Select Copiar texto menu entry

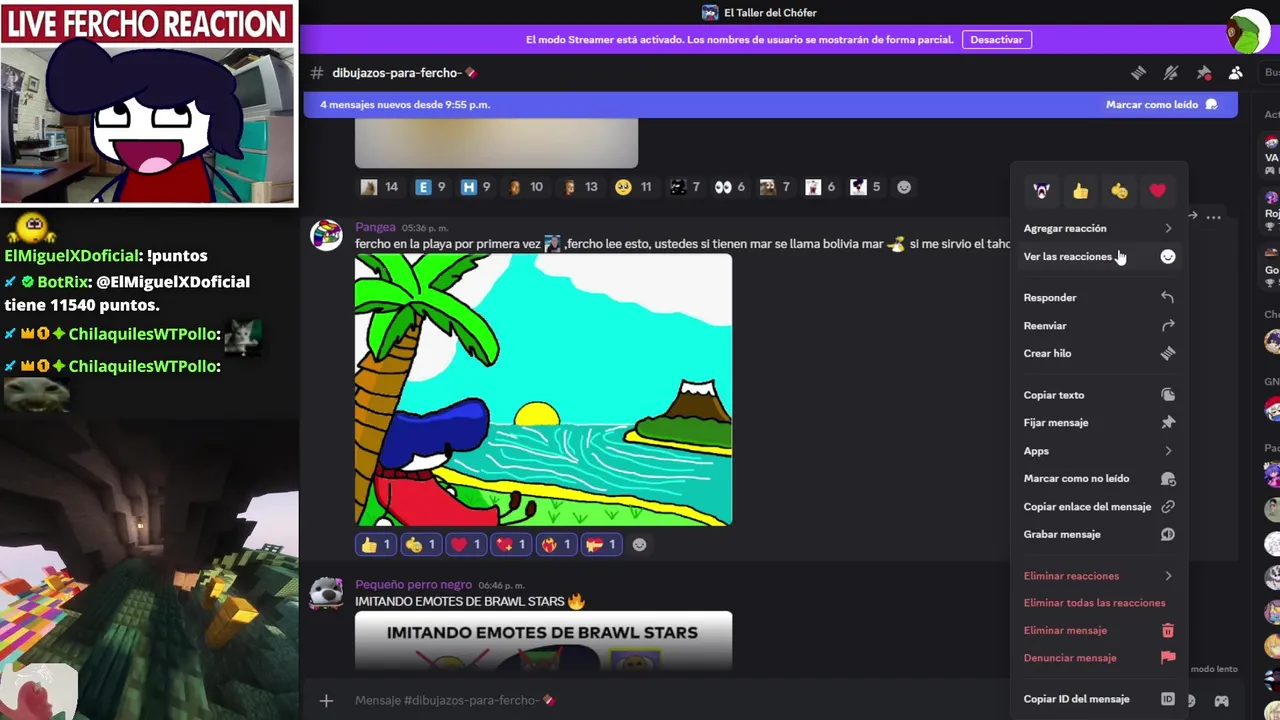[1098, 395]
